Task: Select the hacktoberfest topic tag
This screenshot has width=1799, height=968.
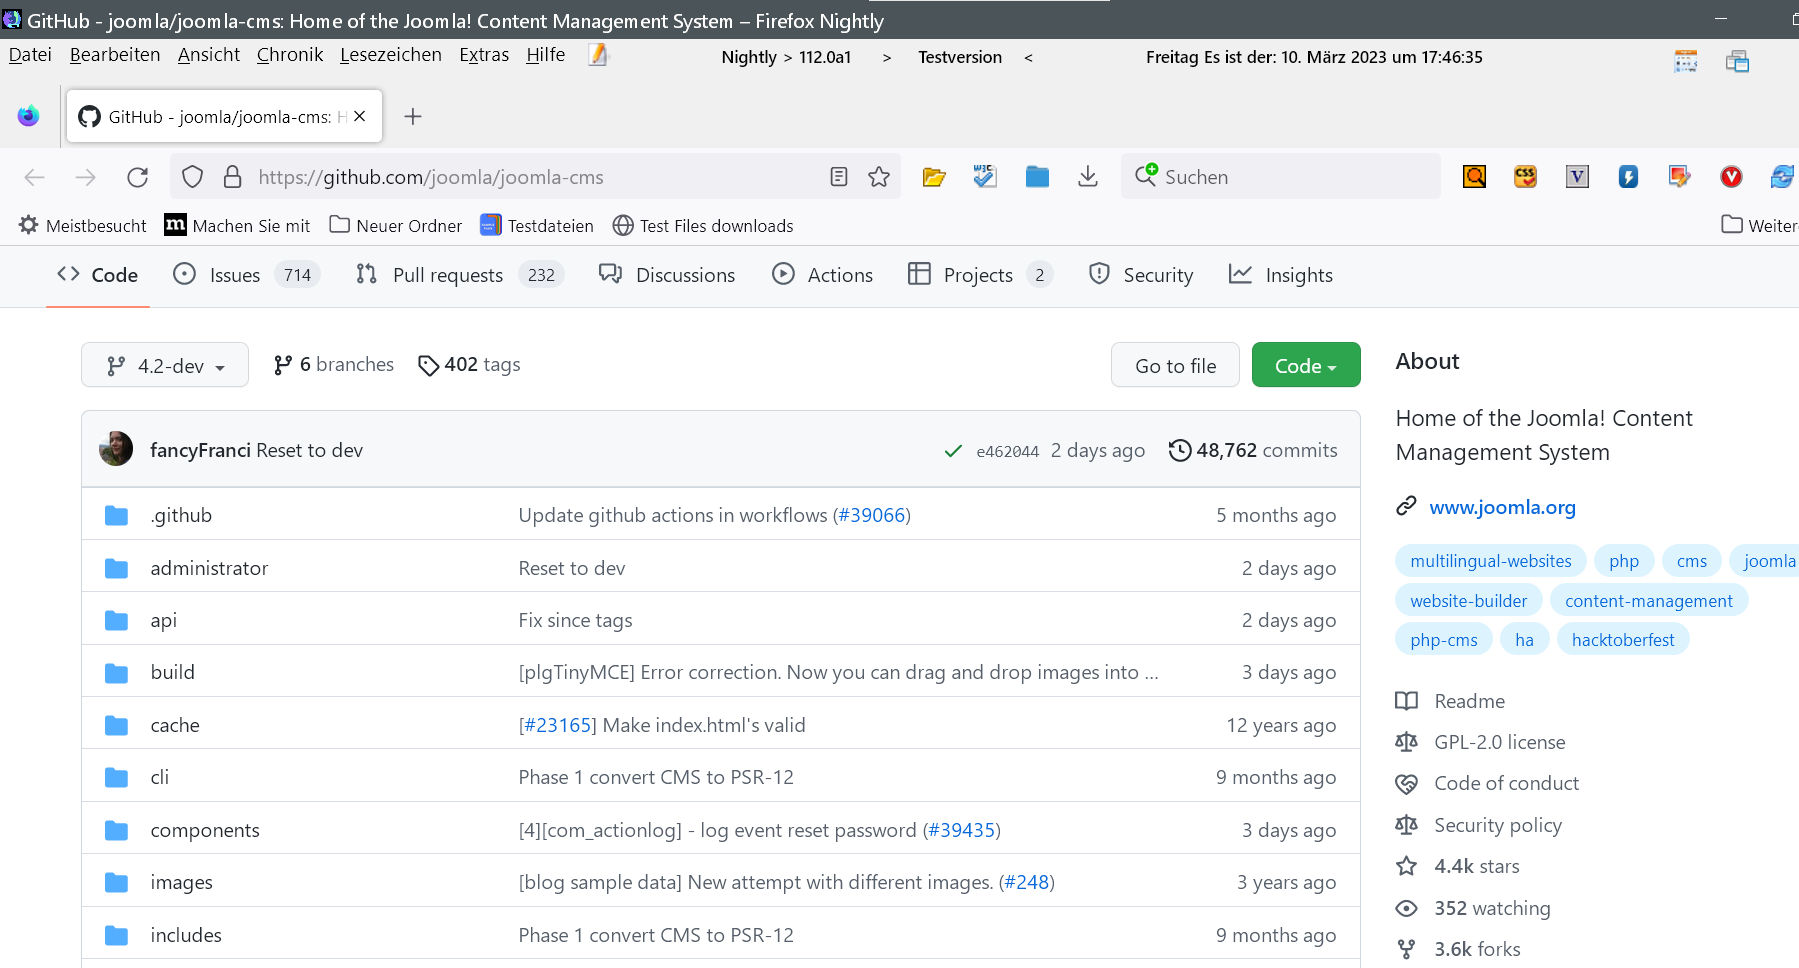Action: [1622, 640]
